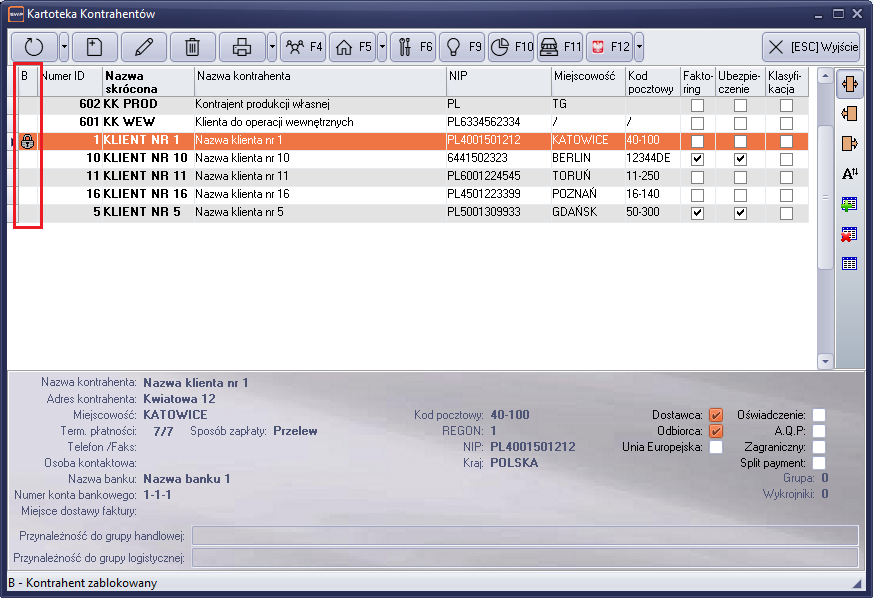The image size is (873, 598).
Task: Open the dropdown arrow after F12 button
Action: tap(639, 46)
